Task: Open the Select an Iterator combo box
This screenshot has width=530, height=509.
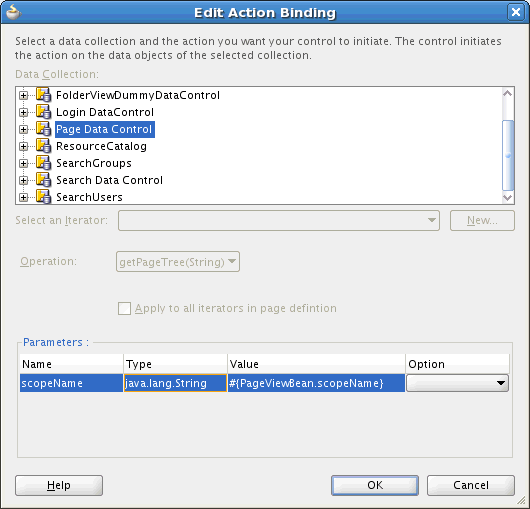Action: [279, 220]
